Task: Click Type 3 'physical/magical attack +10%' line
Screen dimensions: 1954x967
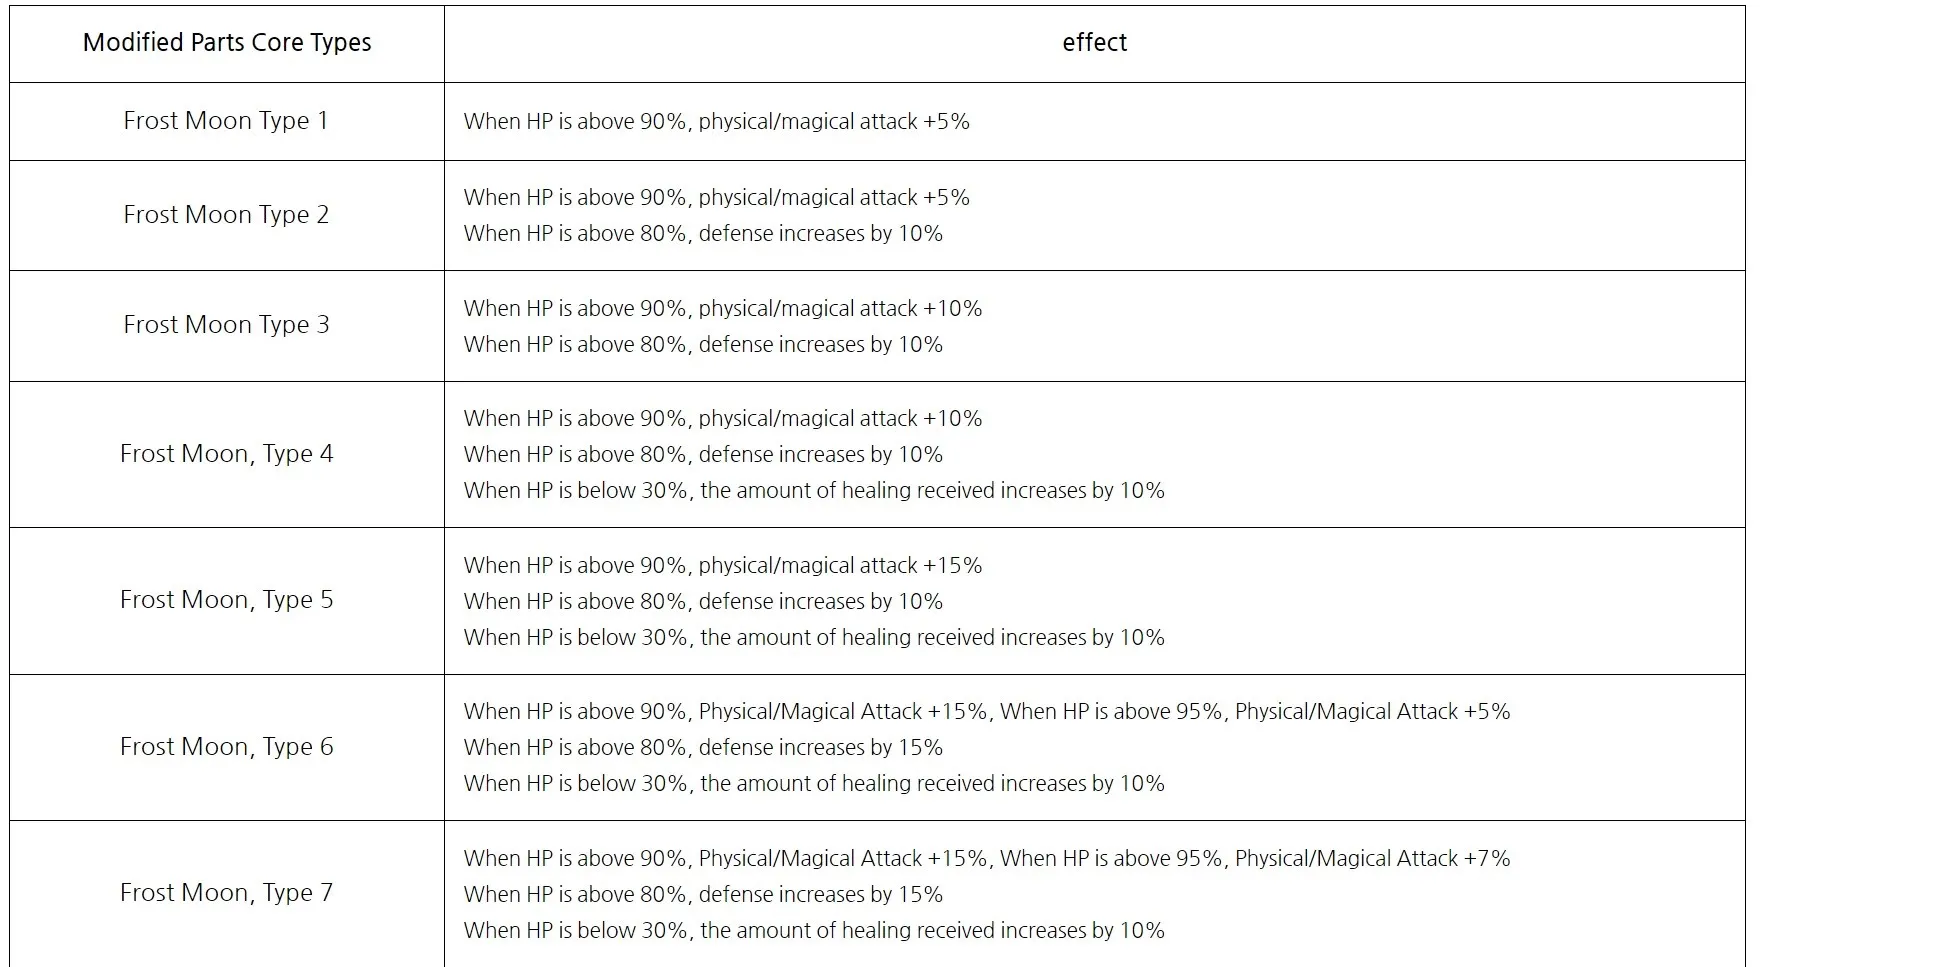Action: [723, 309]
